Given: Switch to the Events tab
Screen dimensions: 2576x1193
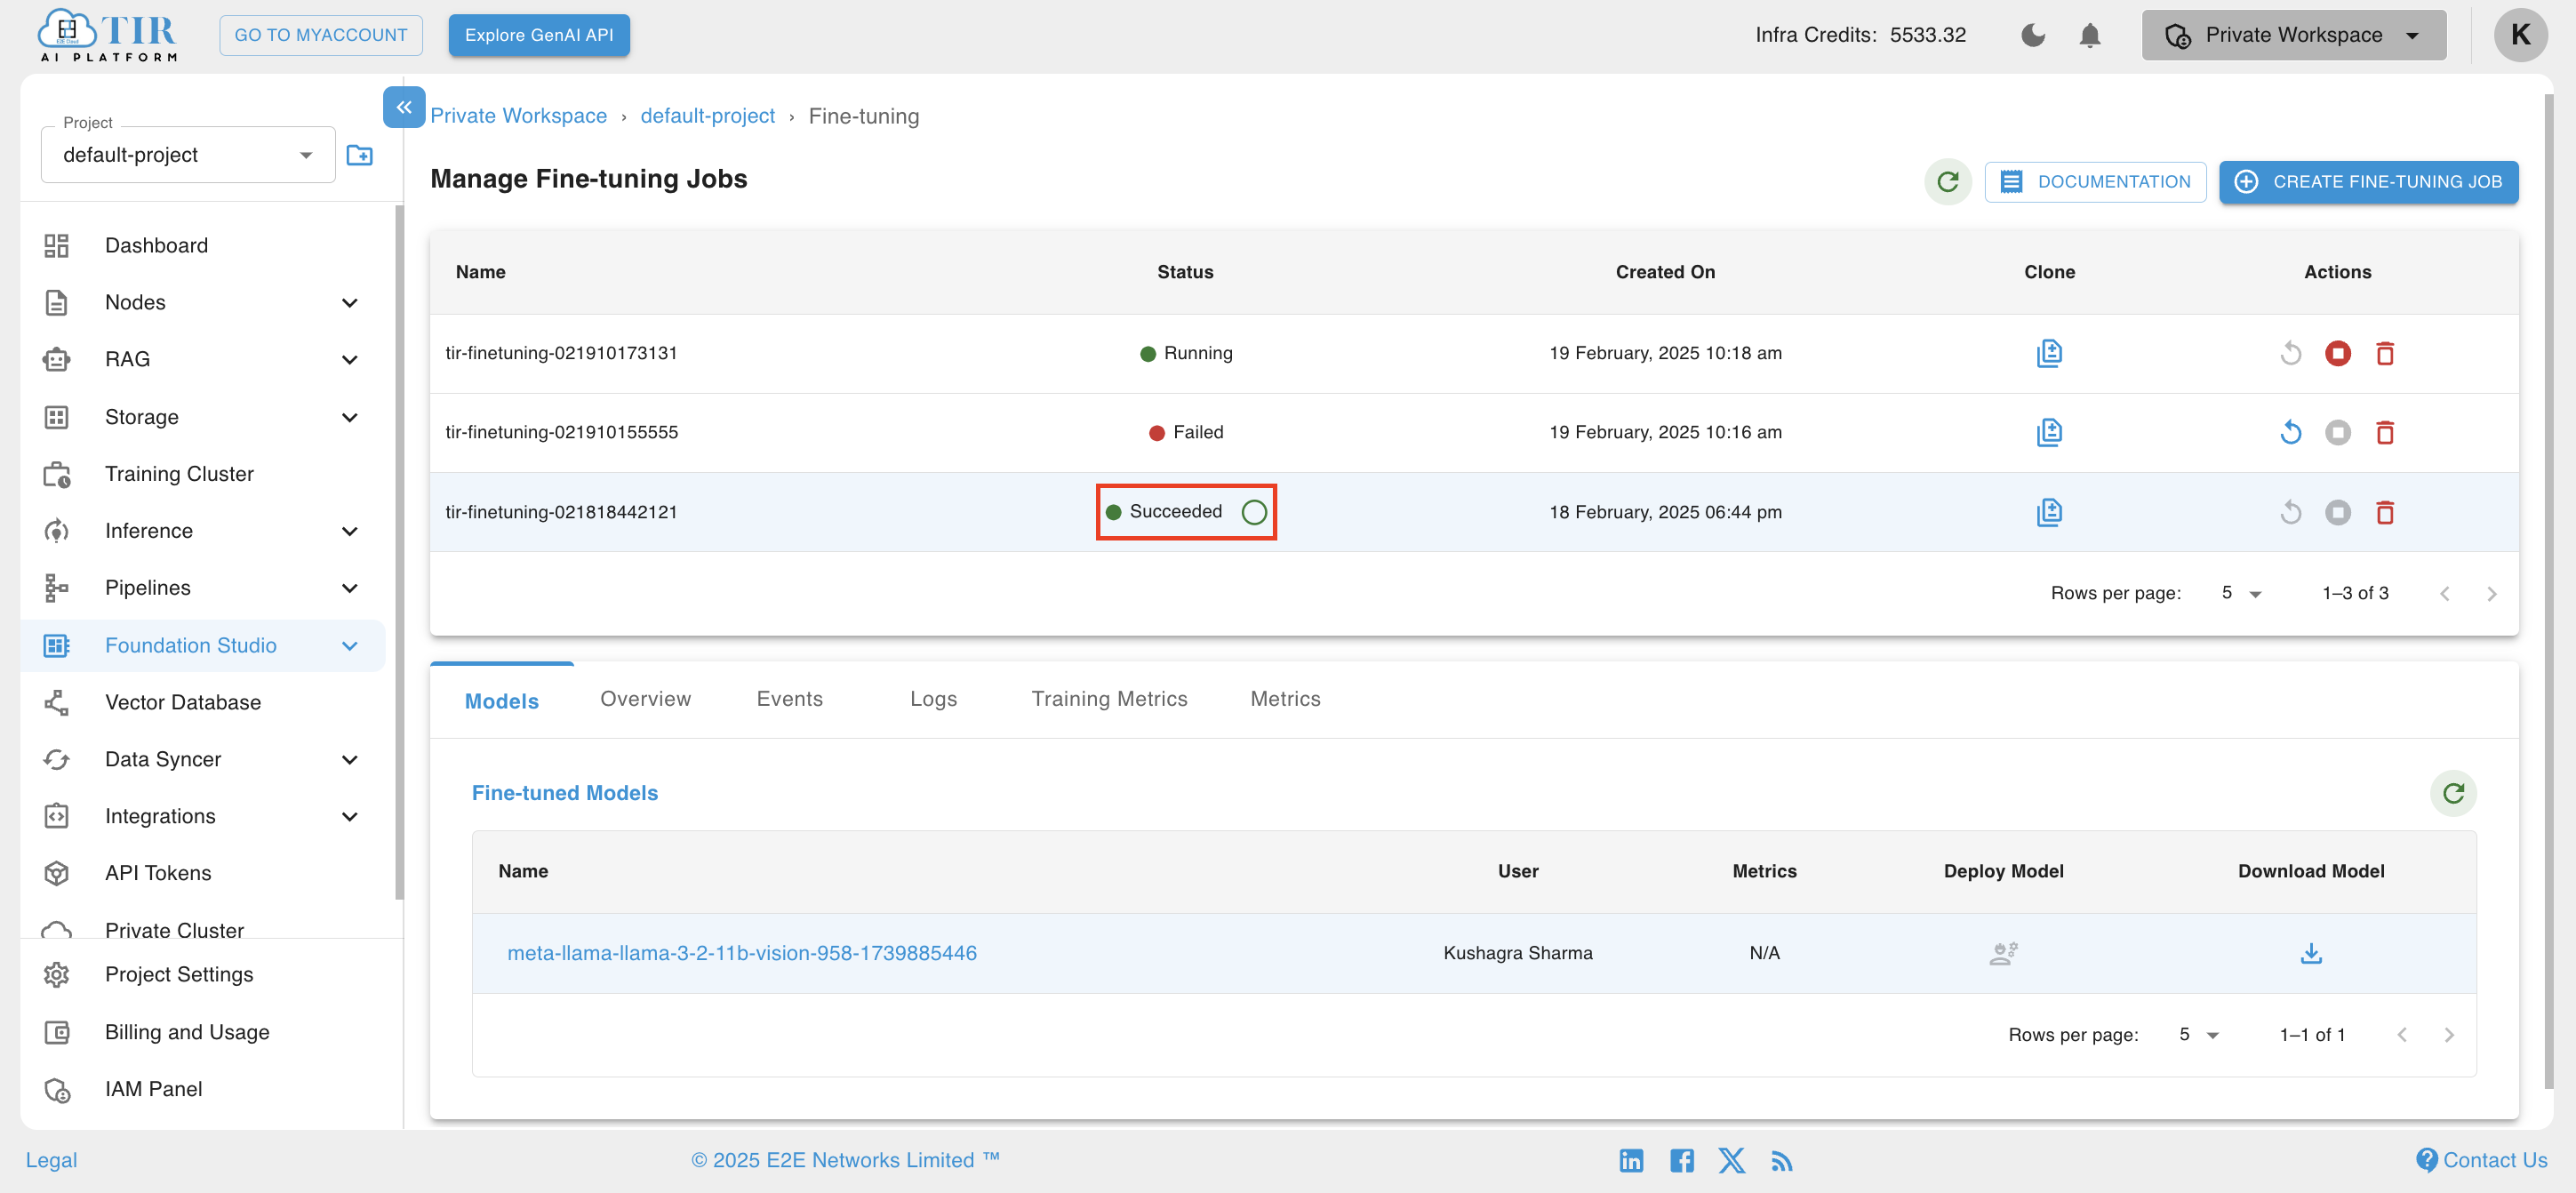Looking at the screenshot, I should (x=789, y=699).
